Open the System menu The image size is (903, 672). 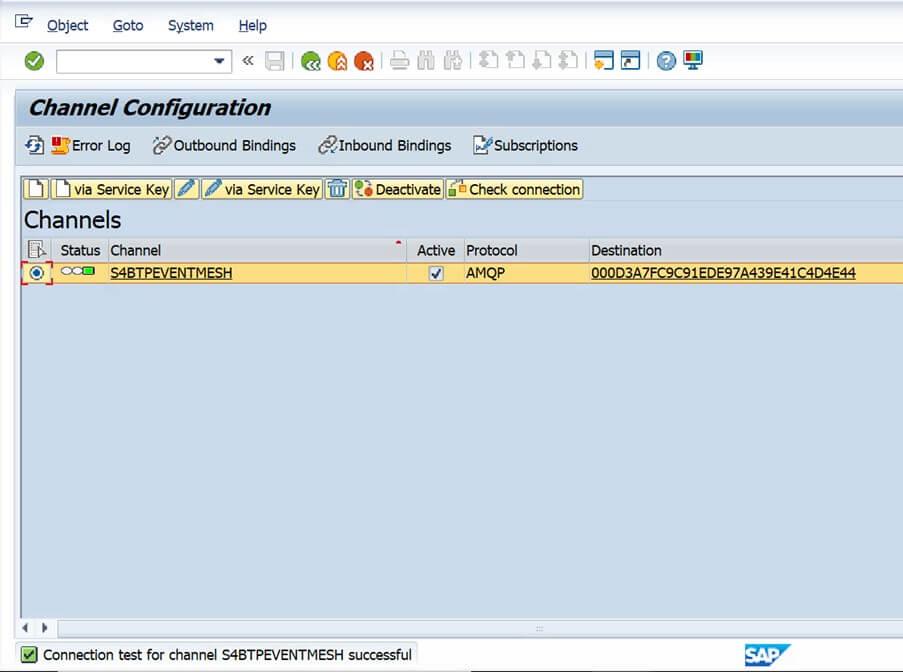pos(191,25)
